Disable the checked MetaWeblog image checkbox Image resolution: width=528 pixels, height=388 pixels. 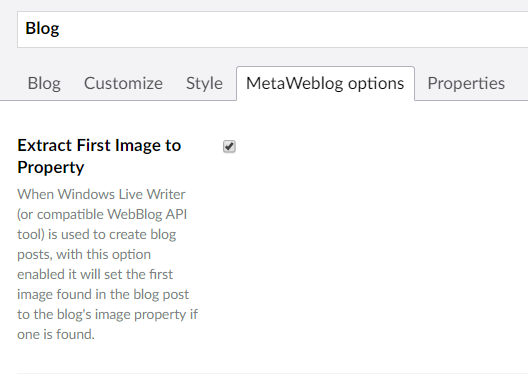click(229, 147)
